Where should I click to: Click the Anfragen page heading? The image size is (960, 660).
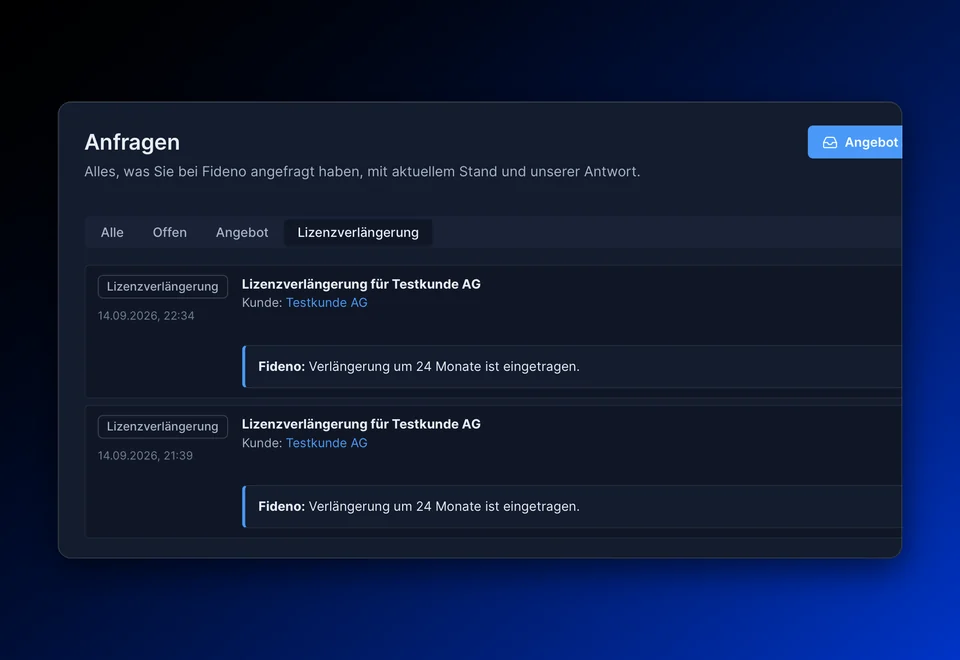point(132,142)
